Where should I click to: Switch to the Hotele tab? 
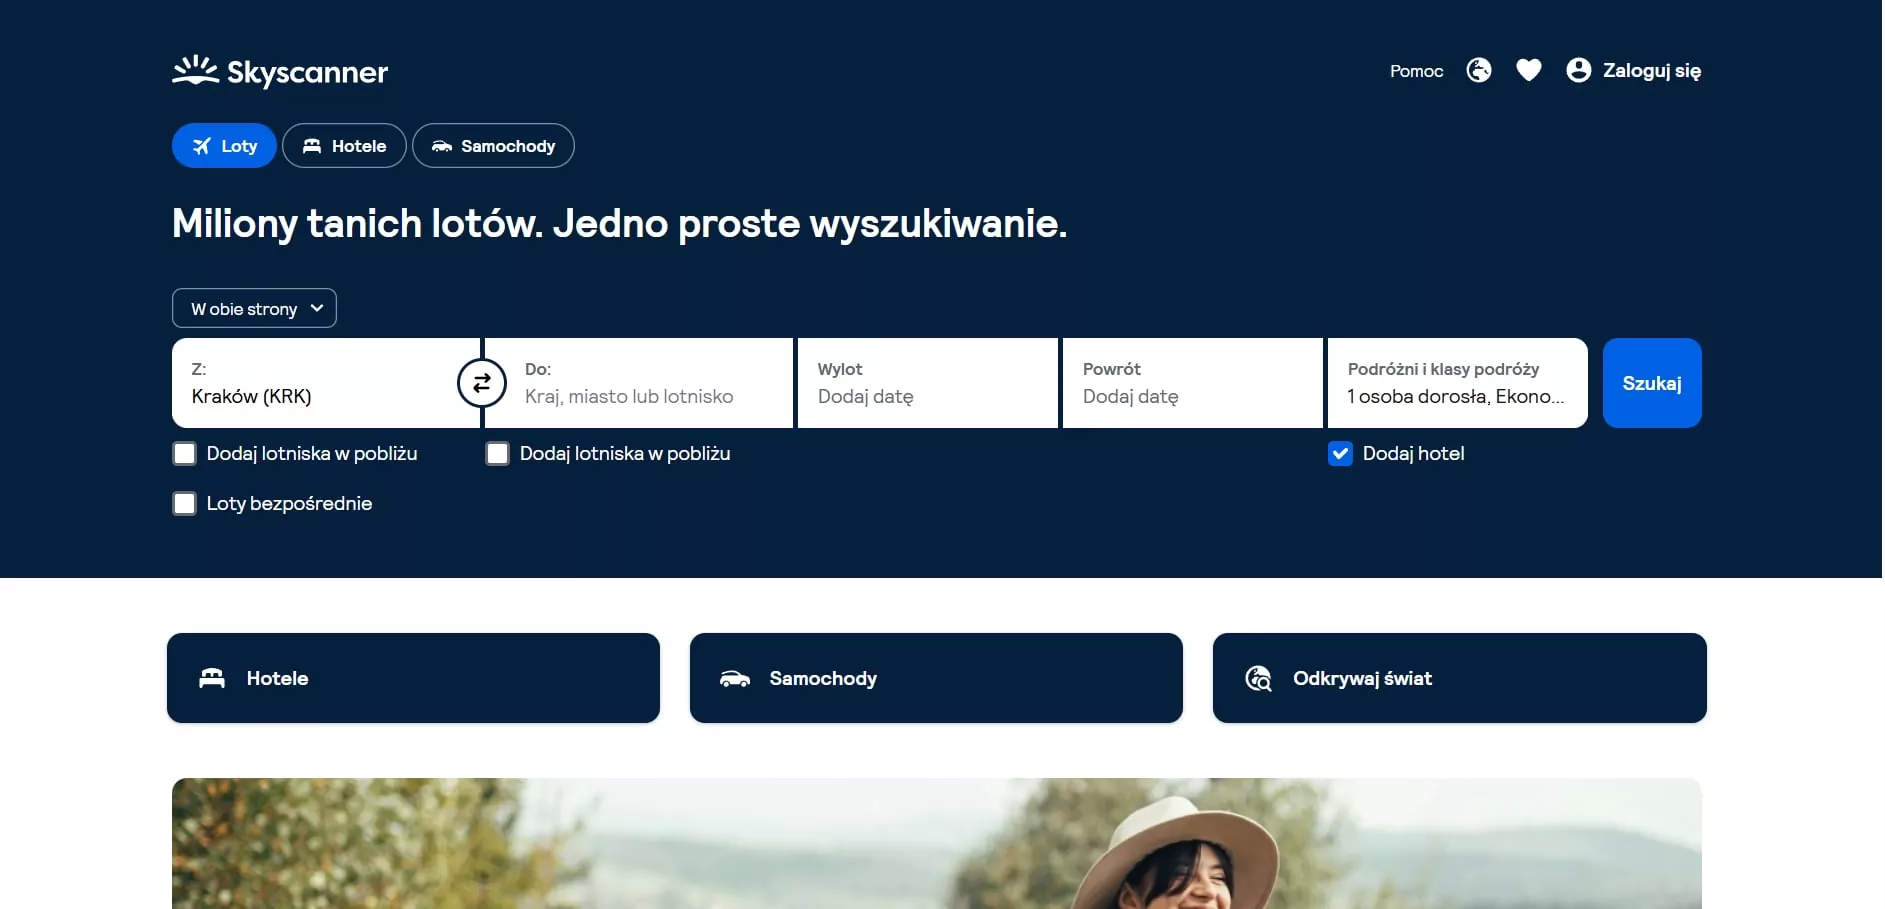(x=344, y=145)
